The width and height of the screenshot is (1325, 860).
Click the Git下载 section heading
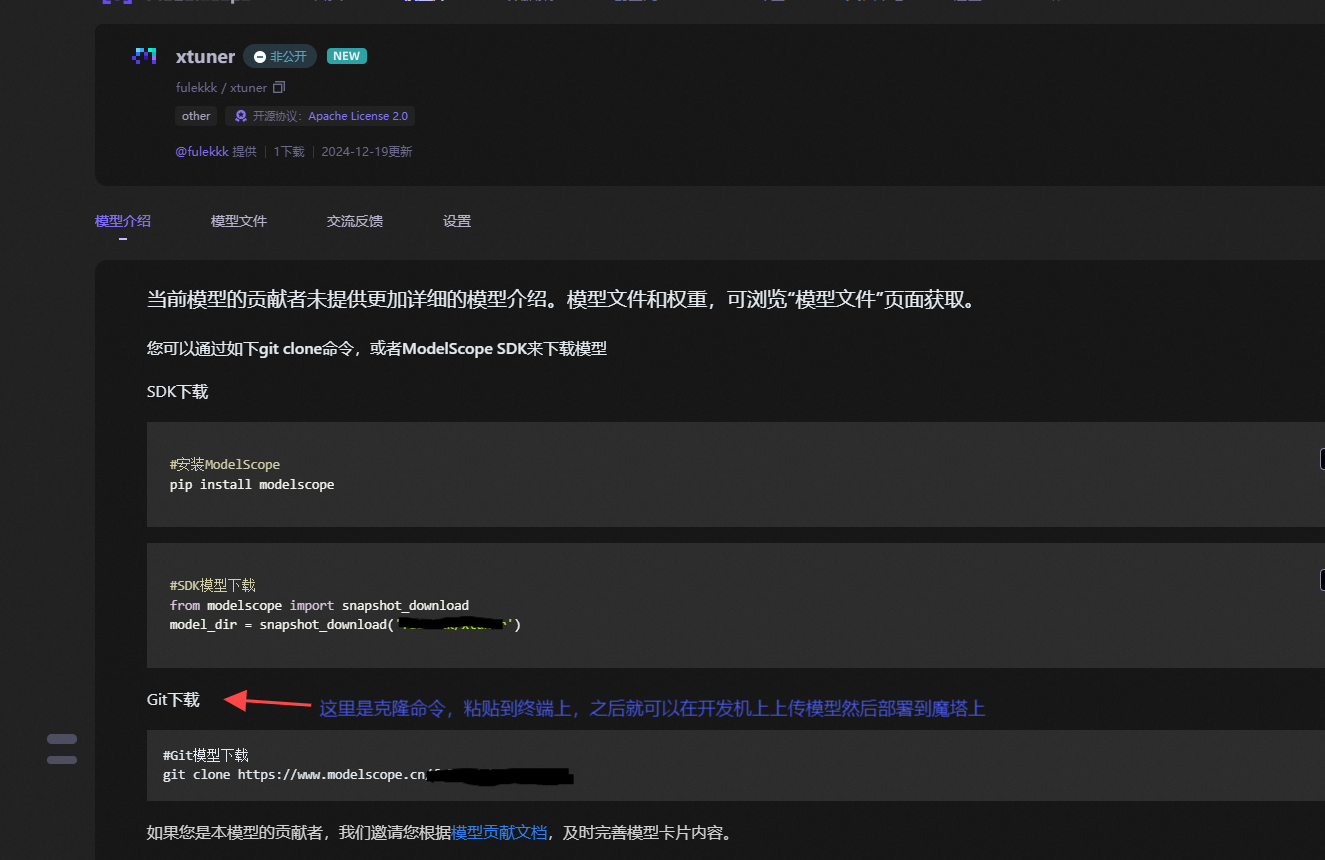173,700
